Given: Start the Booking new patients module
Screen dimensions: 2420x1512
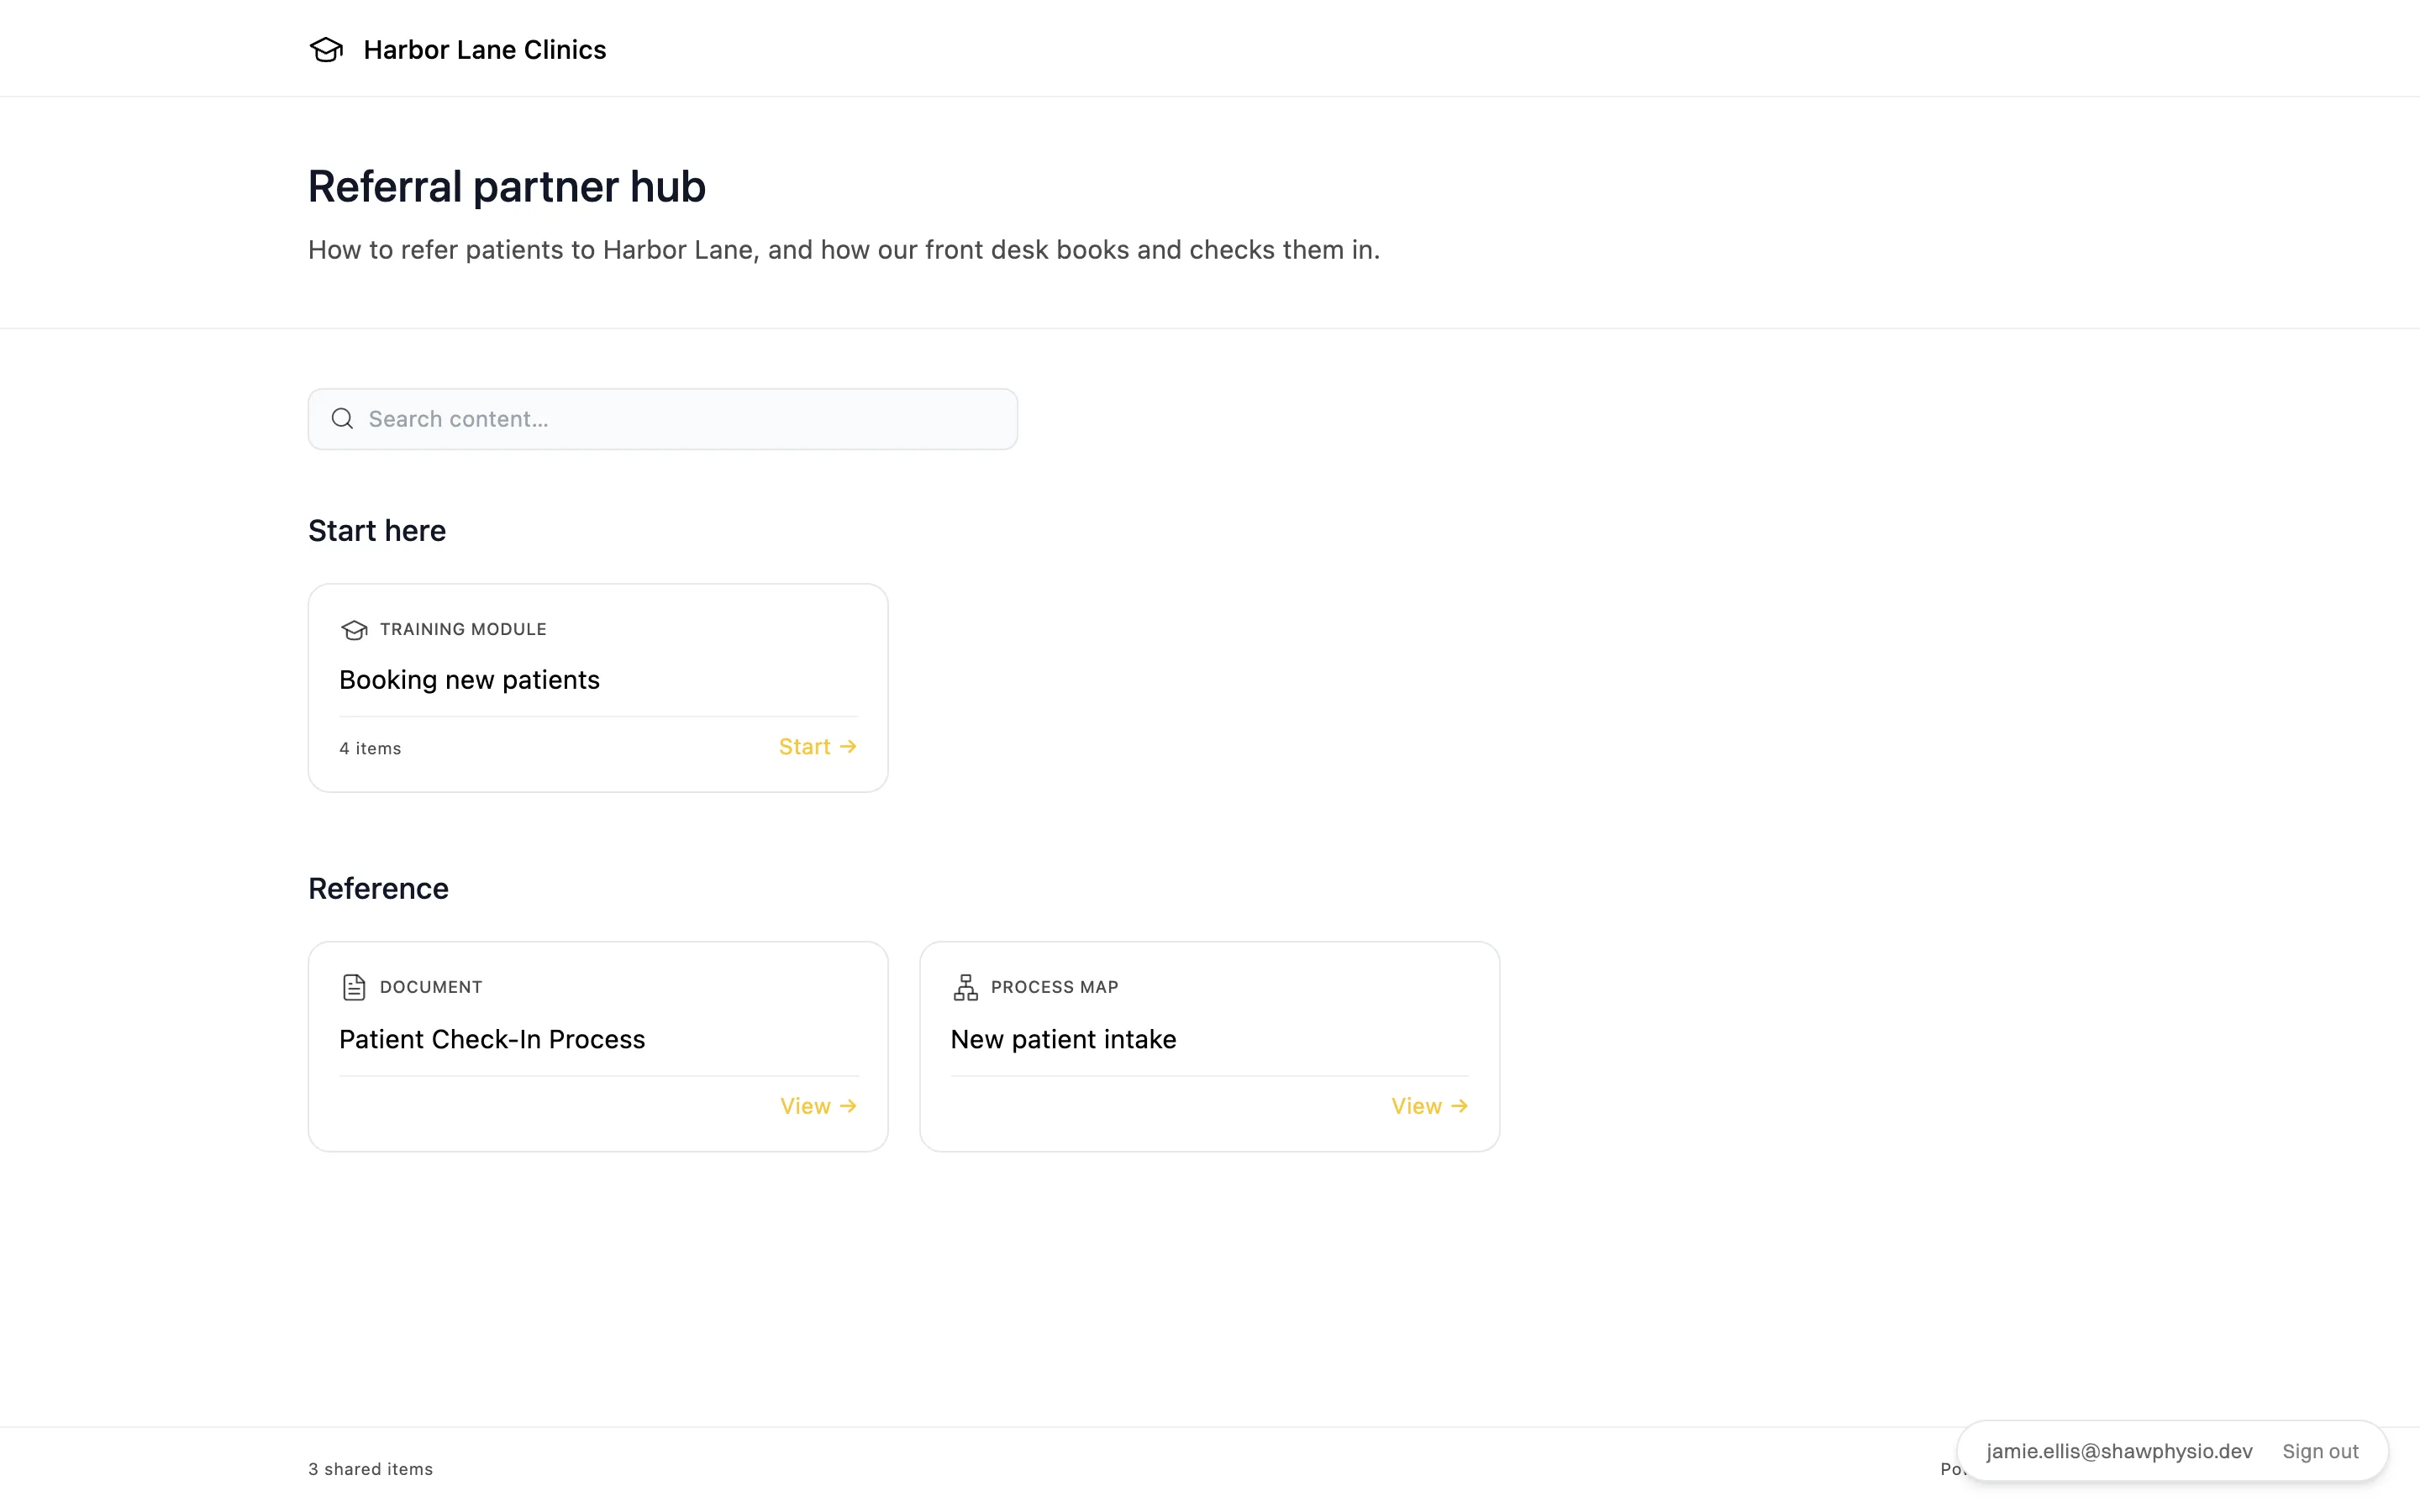Looking at the screenshot, I should (x=817, y=747).
